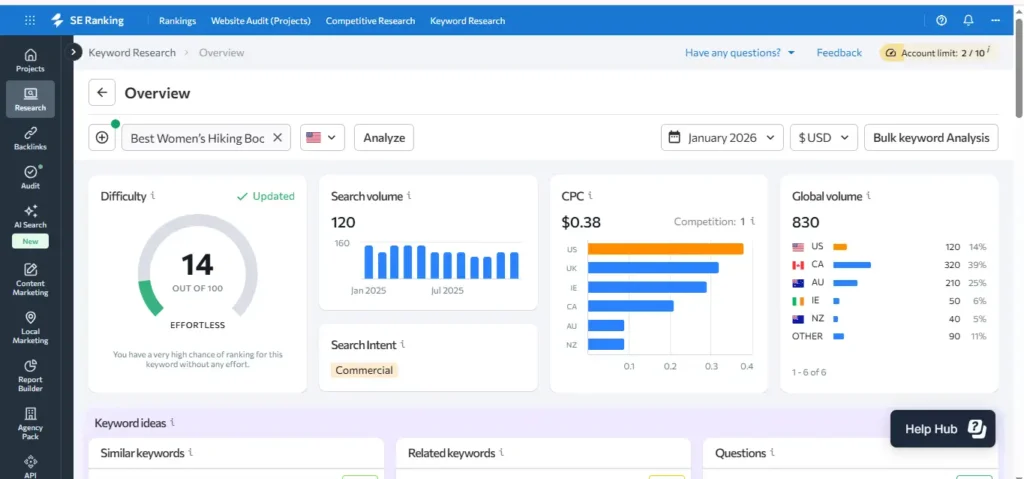Screen dimensions: 1024x479
Task: Open Research in the sidebar
Action: 30,99
